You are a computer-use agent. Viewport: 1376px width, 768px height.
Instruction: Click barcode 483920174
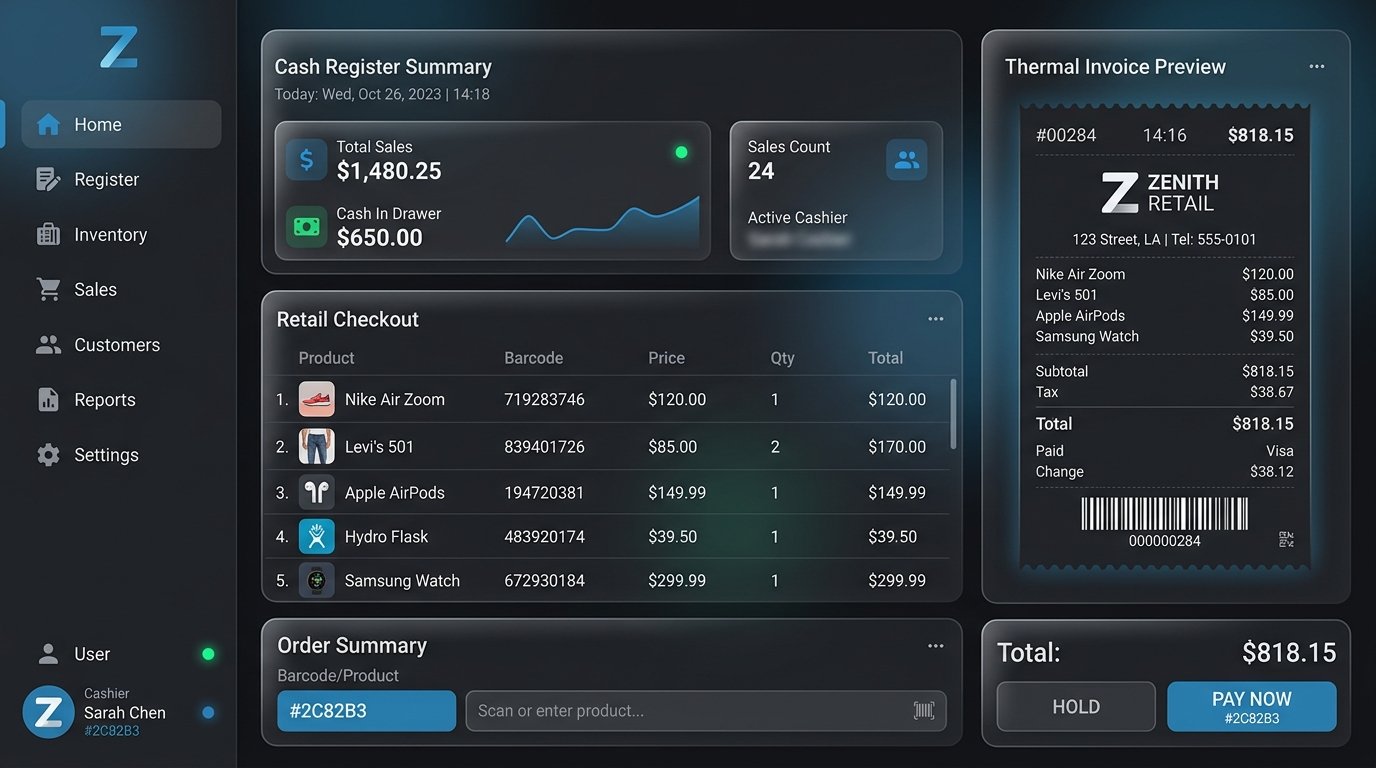coord(544,536)
